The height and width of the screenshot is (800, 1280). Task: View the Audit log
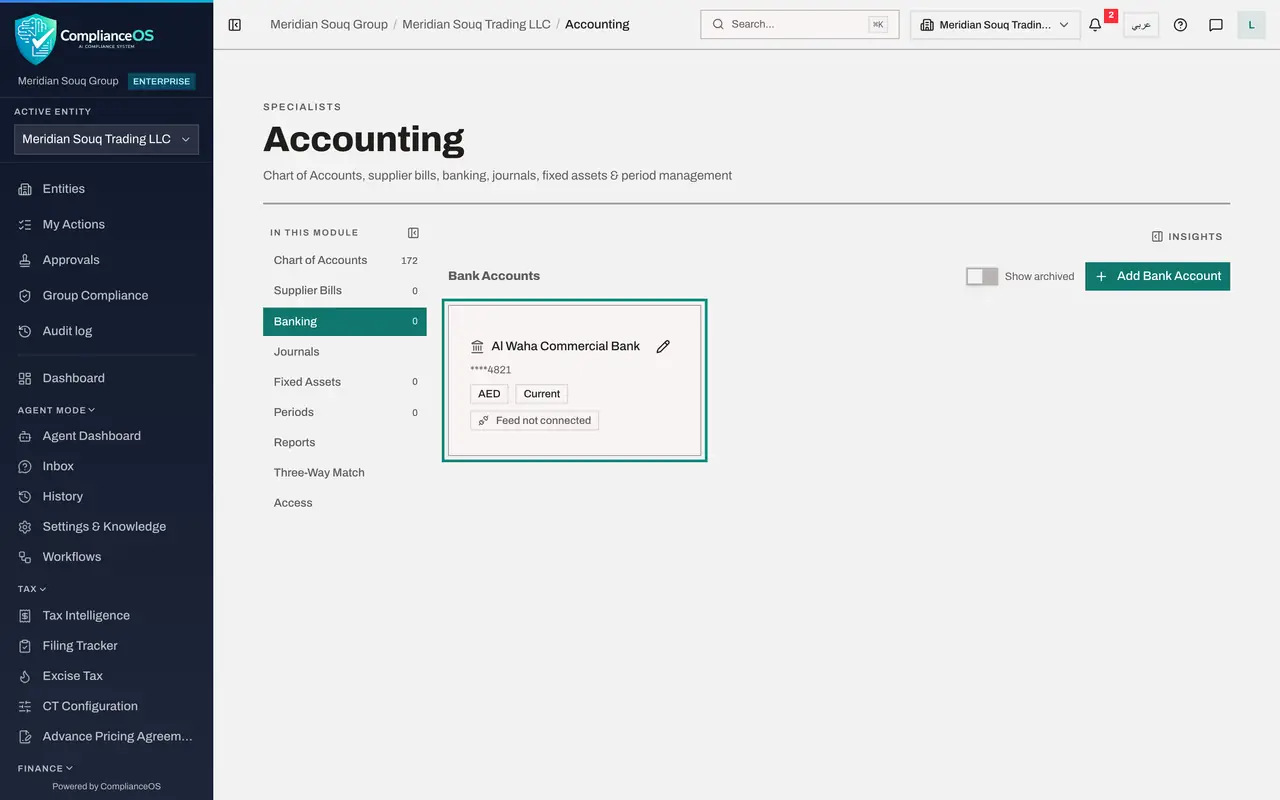[106, 331]
